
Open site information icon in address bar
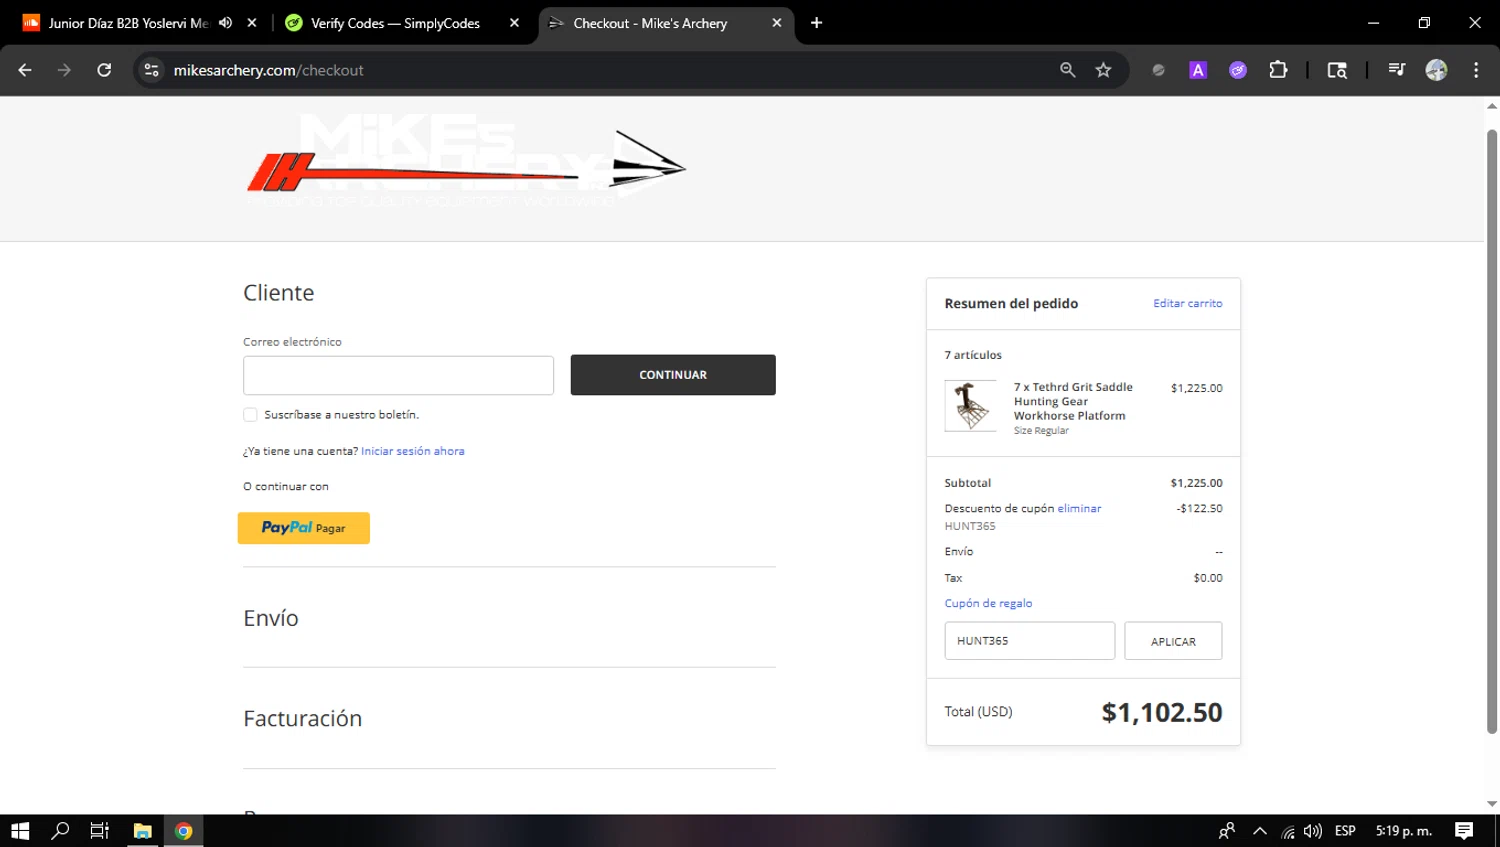pos(152,70)
